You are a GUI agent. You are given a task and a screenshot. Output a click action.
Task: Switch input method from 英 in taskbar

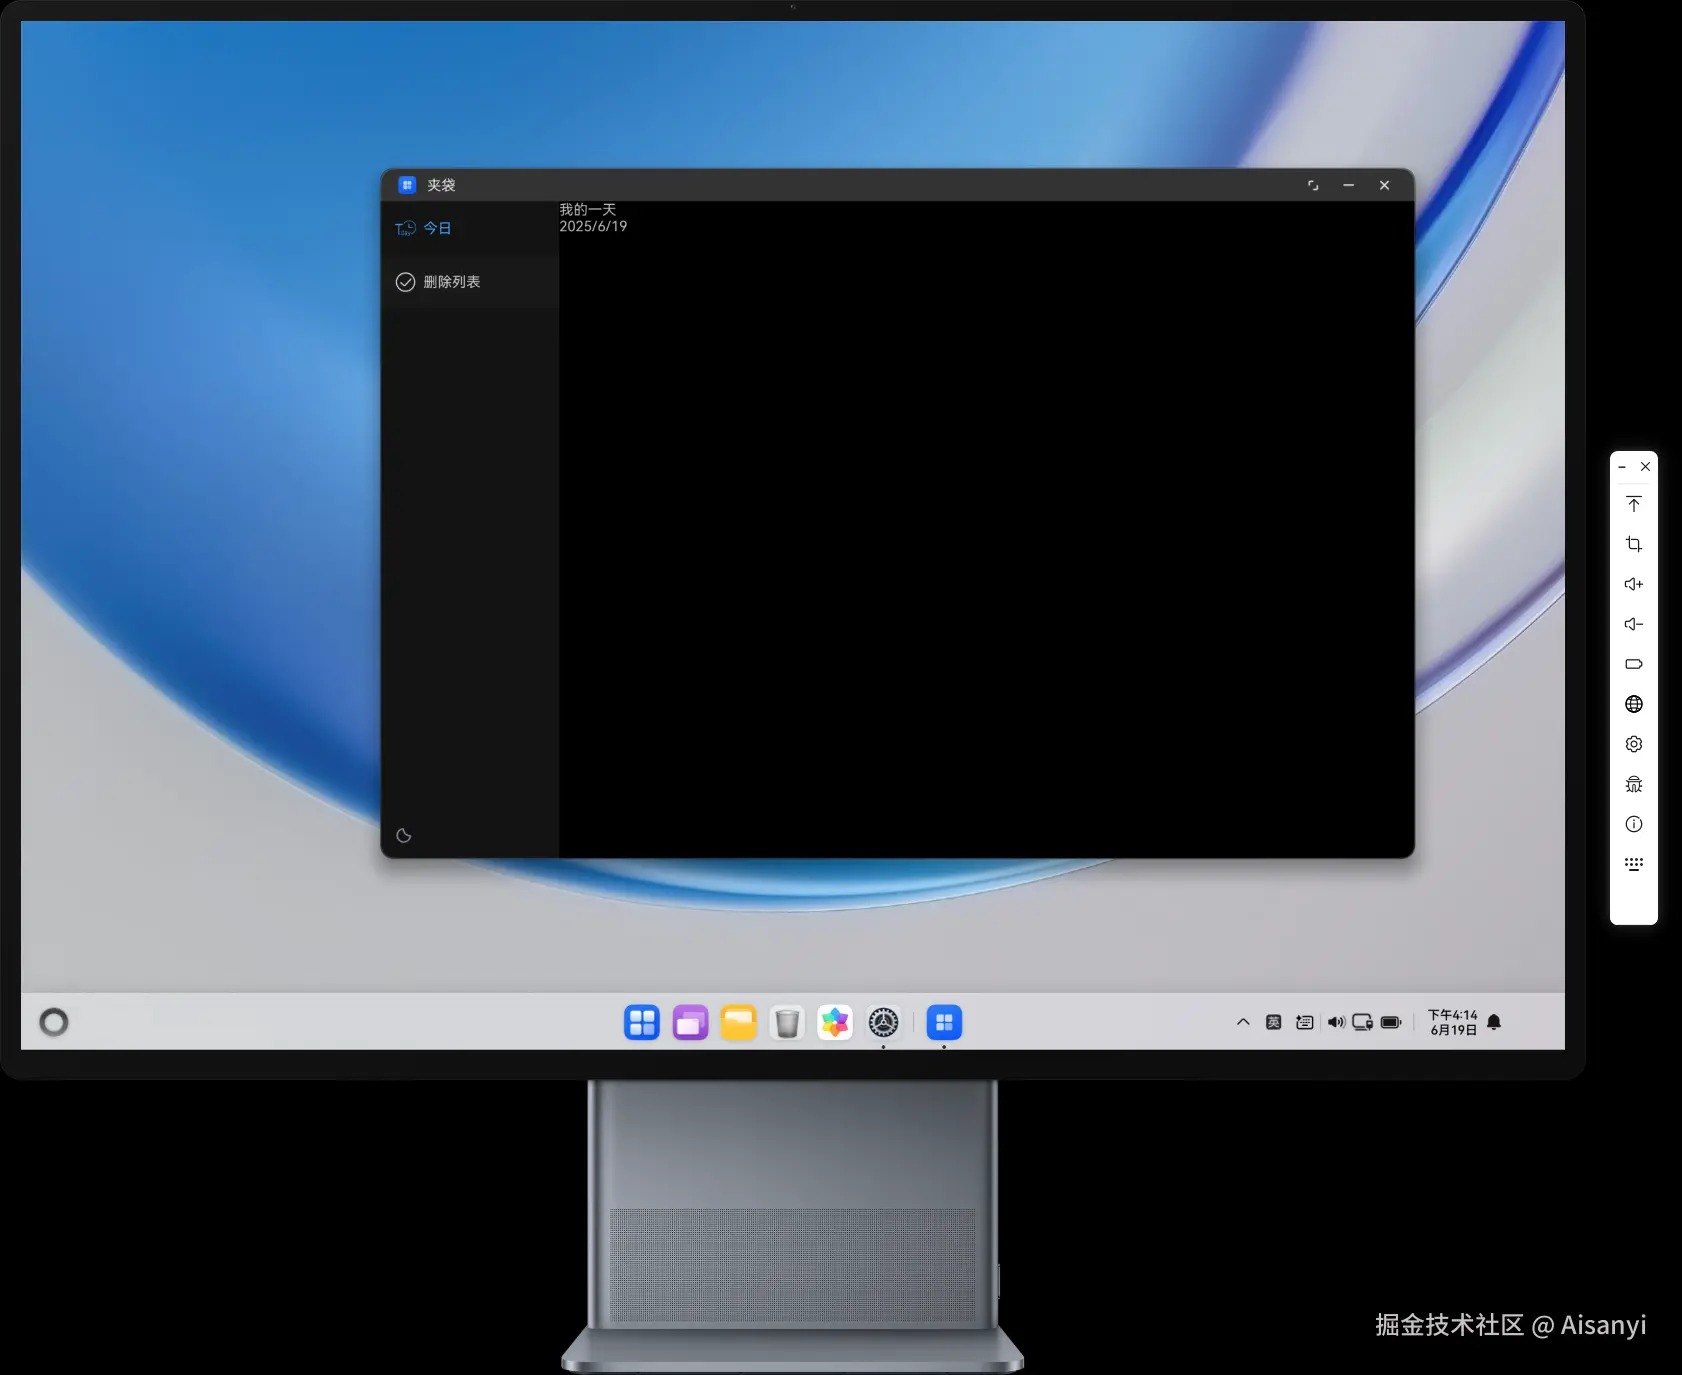click(1274, 1021)
